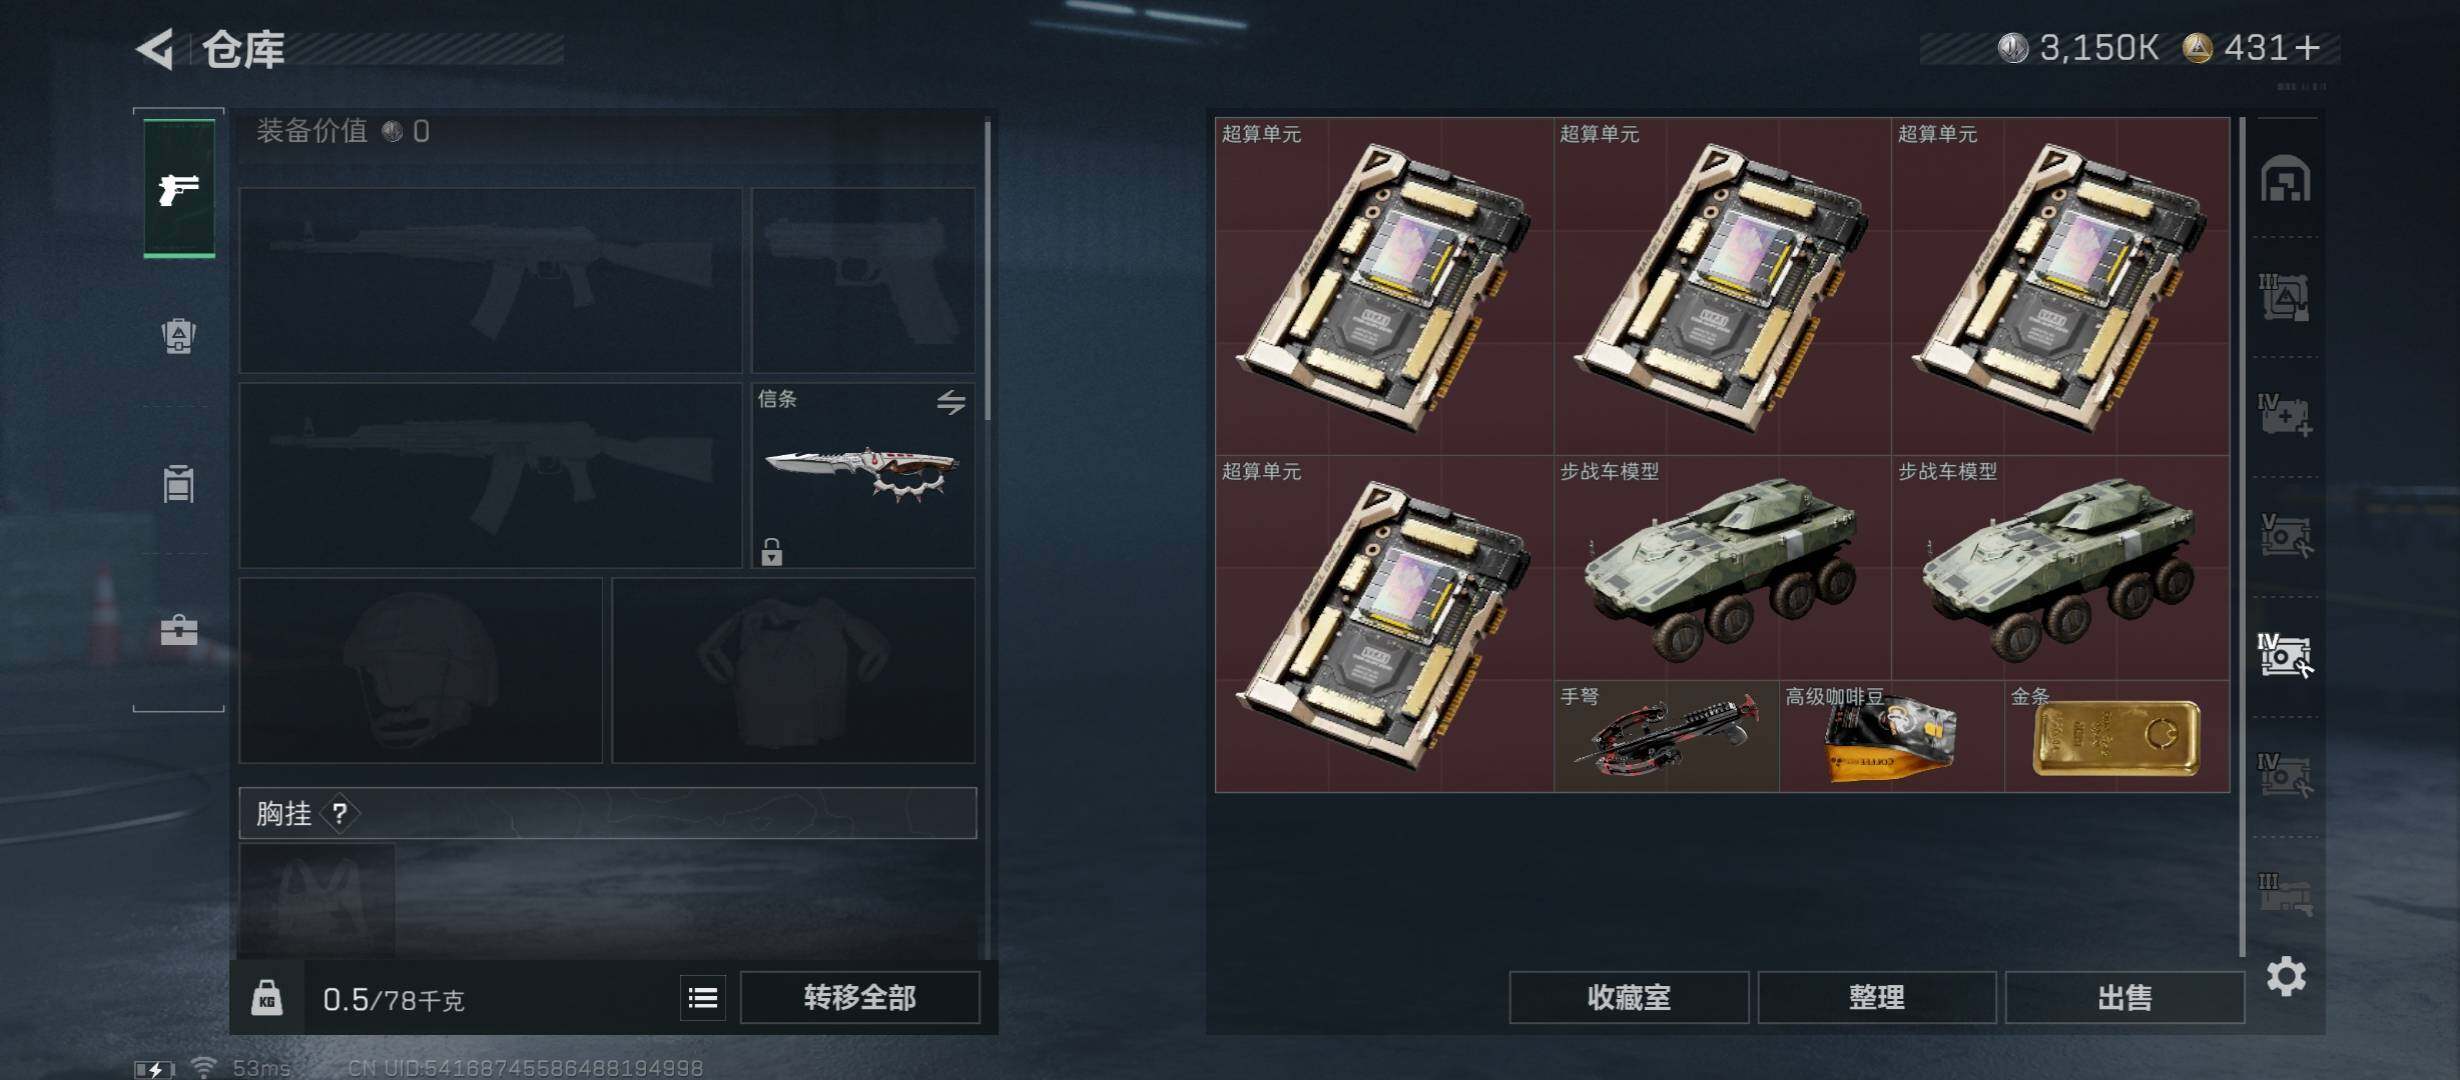Open the list view icon beside 转移全部

(x=703, y=997)
